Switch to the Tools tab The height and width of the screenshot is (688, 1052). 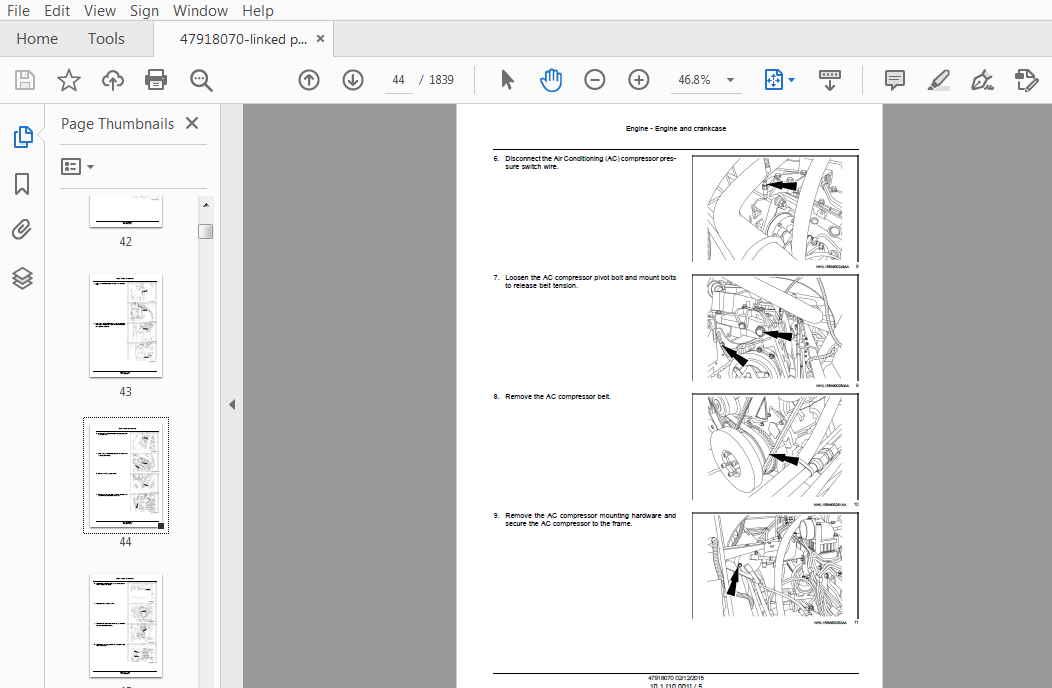coord(106,39)
